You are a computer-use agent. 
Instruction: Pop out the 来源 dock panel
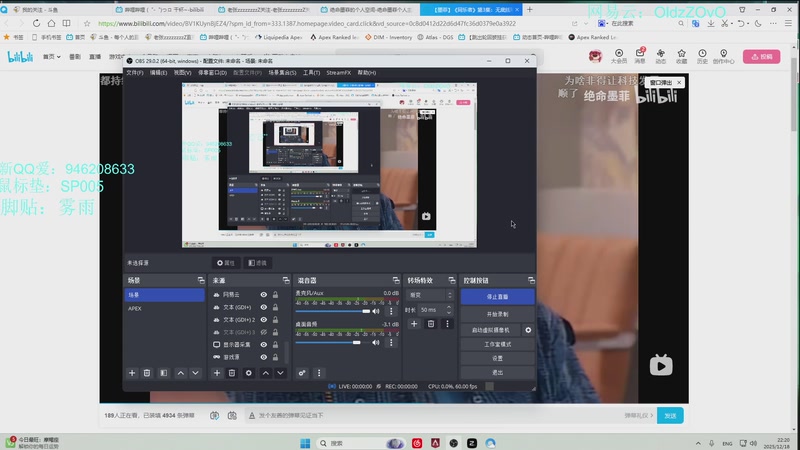point(286,281)
